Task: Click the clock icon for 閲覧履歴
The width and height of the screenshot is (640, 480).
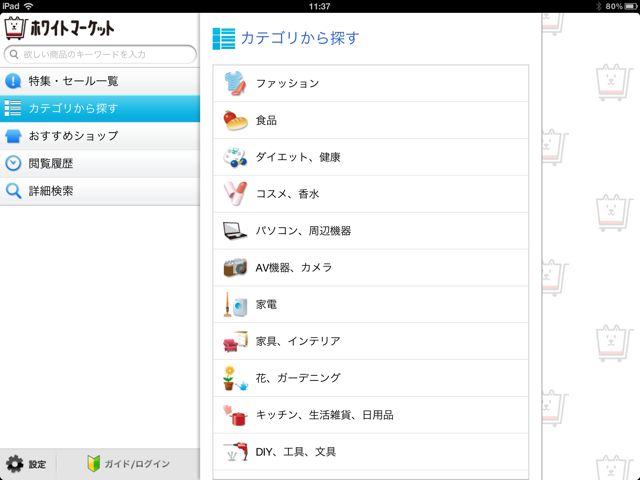Action: click(13, 163)
